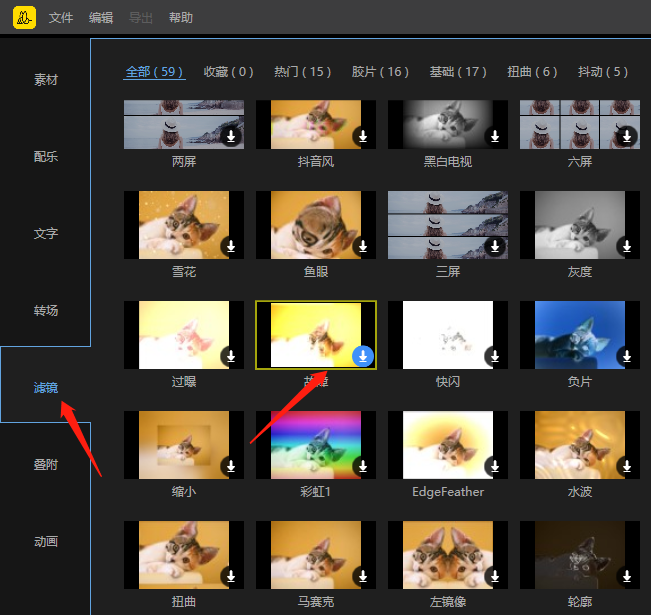Image resolution: width=651 pixels, height=615 pixels.
Task: Select the 水波 water ripple thumbnail
Action: click(579, 445)
